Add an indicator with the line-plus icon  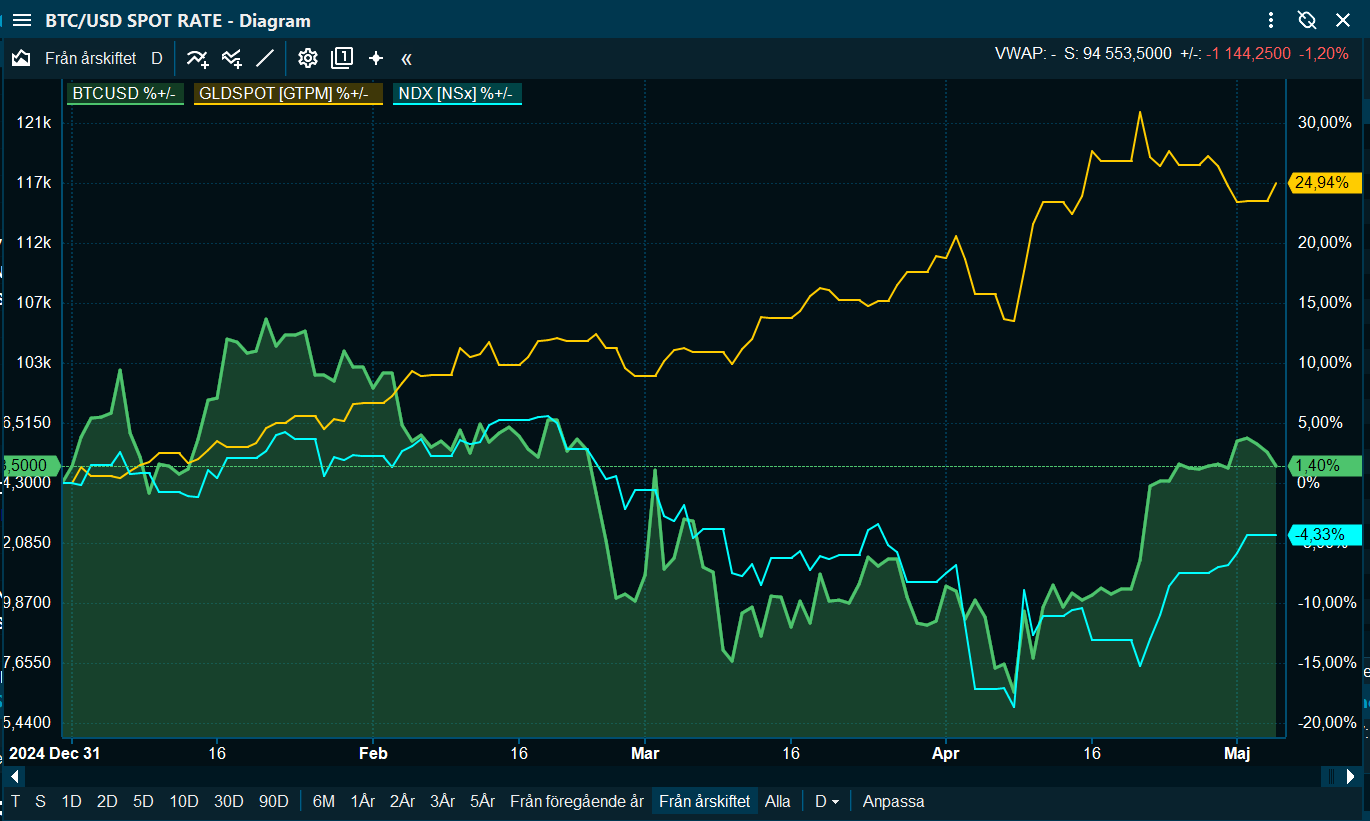[x=198, y=58]
